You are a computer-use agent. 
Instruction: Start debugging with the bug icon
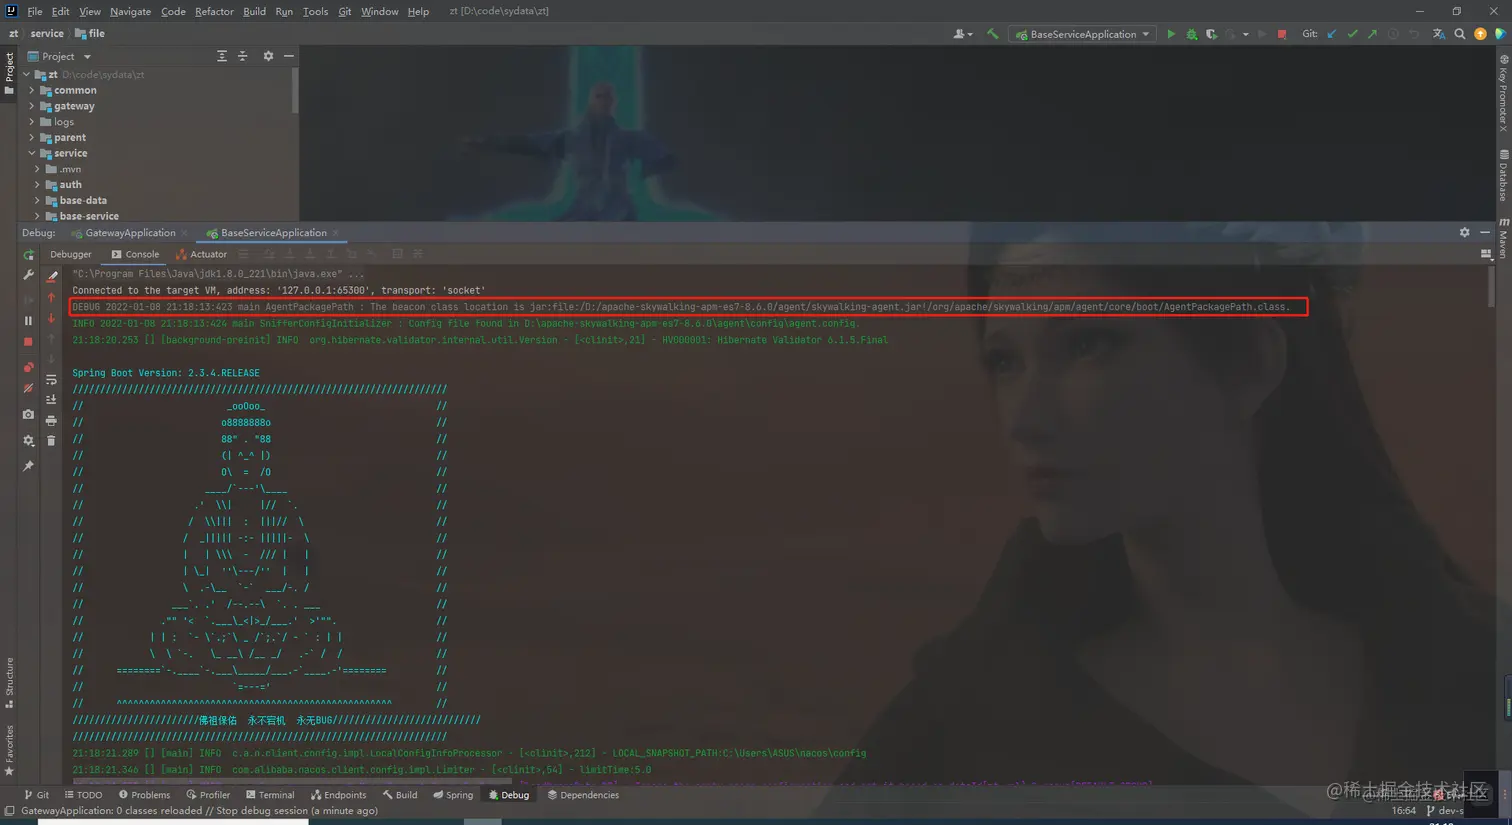[1191, 34]
